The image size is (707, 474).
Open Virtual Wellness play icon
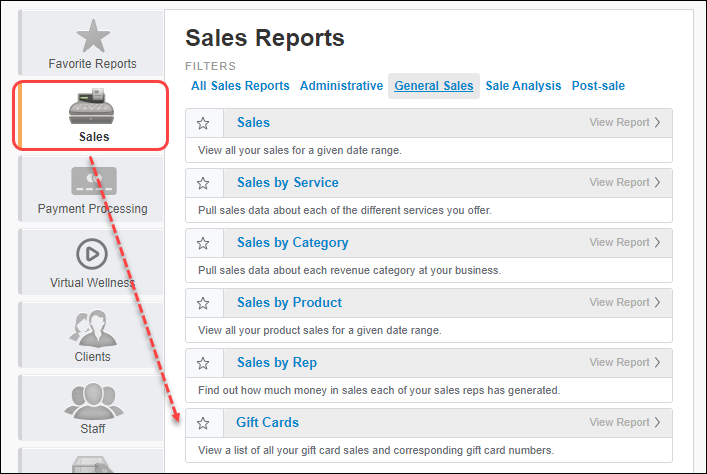(93, 254)
